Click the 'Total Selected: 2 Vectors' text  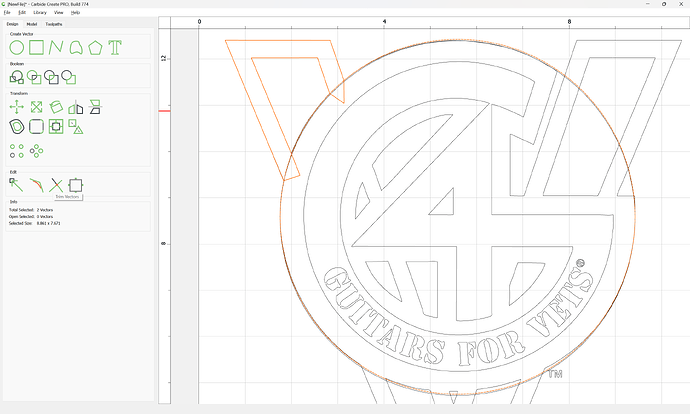point(32,210)
